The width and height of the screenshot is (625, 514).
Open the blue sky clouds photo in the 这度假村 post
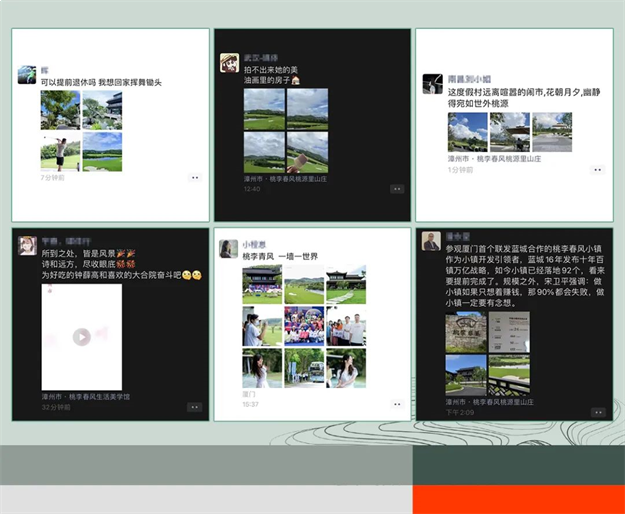468,132
